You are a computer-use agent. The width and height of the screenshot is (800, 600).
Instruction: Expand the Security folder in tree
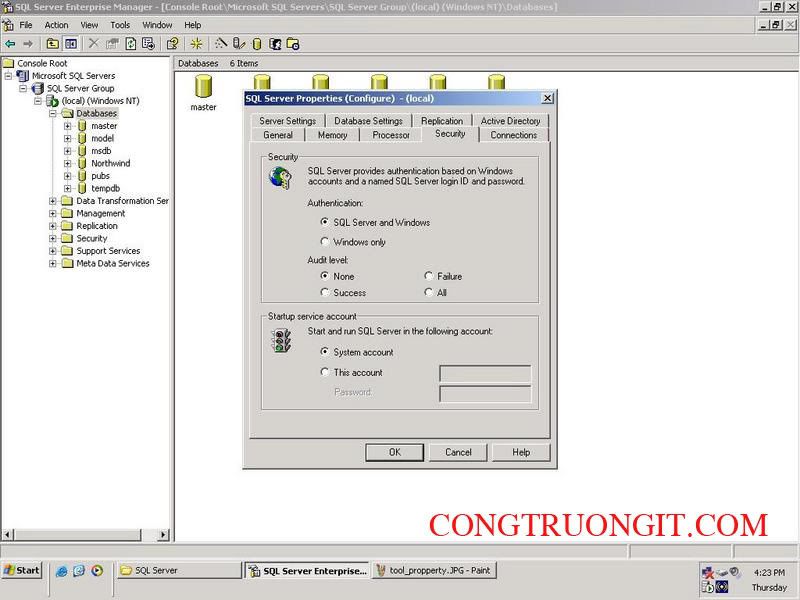point(53,238)
